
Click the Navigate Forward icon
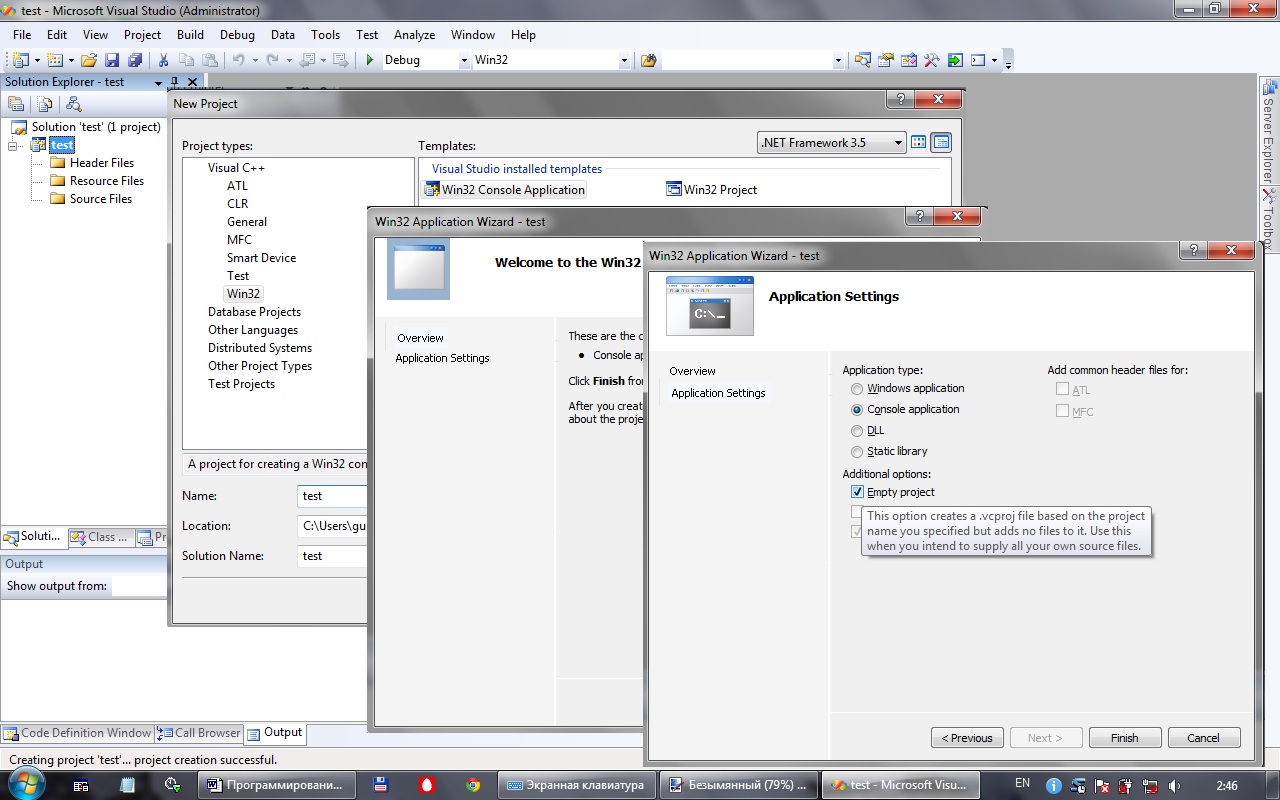[340, 60]
